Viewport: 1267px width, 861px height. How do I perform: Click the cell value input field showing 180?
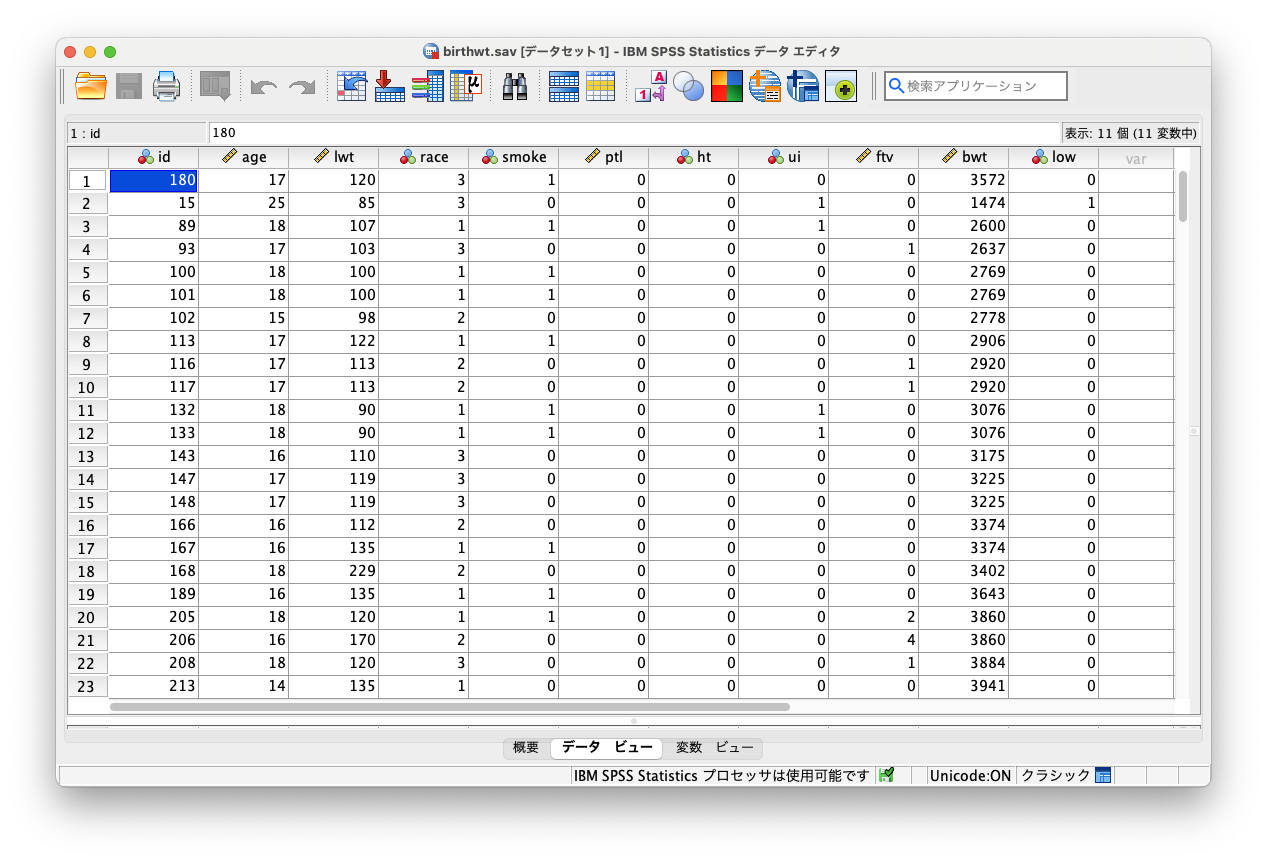(632, 133)
